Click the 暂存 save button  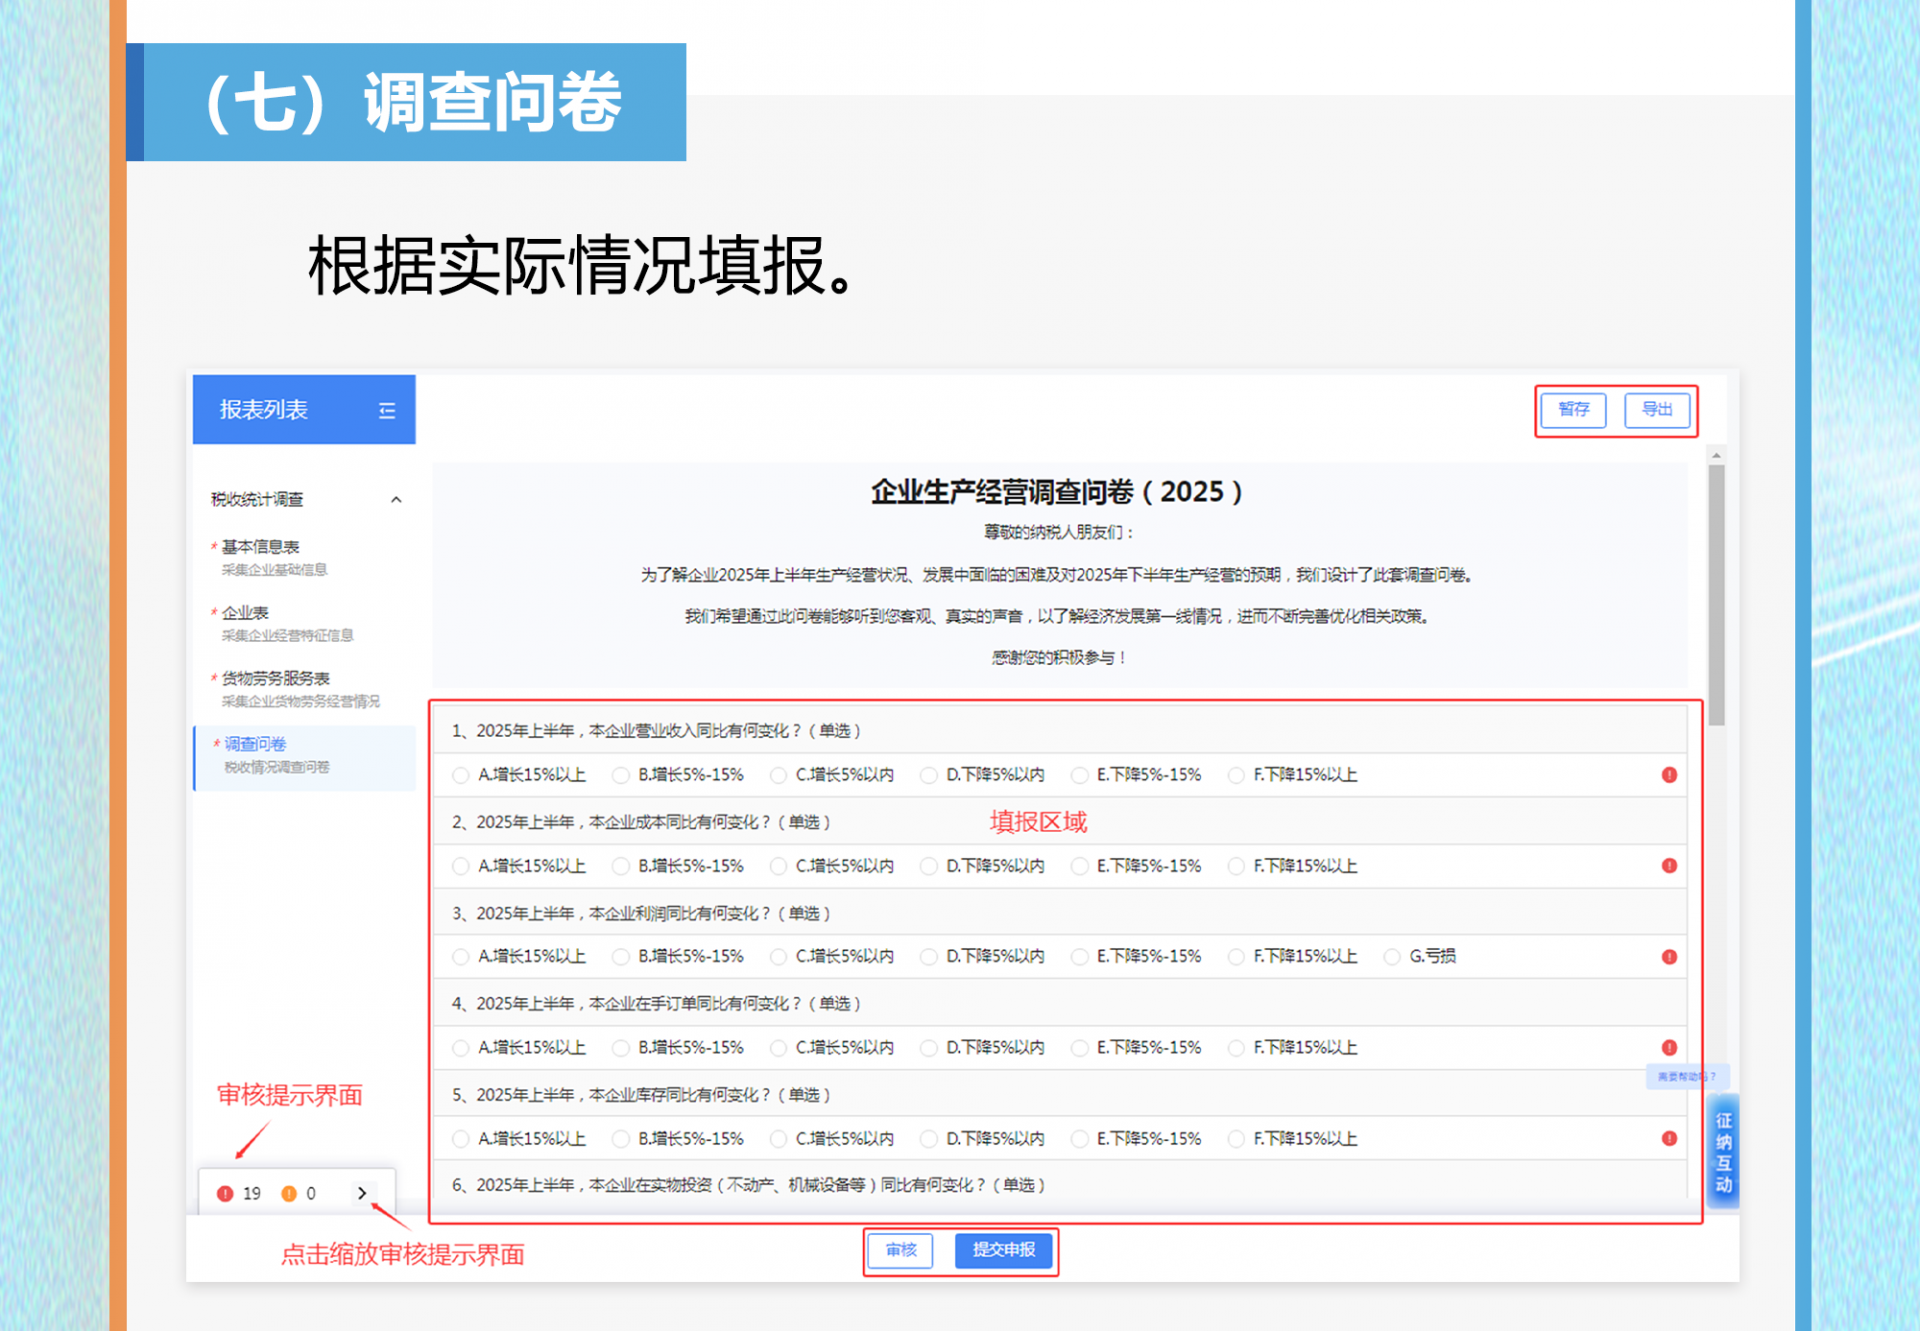coord(1573,410)
